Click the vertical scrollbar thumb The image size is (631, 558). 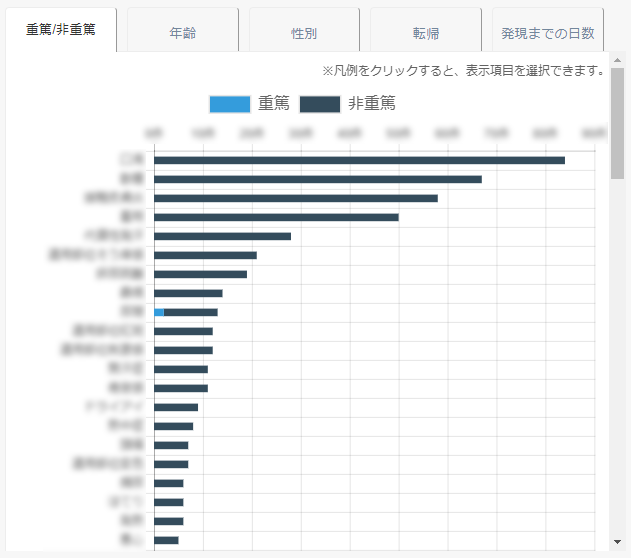coord(617,122)
